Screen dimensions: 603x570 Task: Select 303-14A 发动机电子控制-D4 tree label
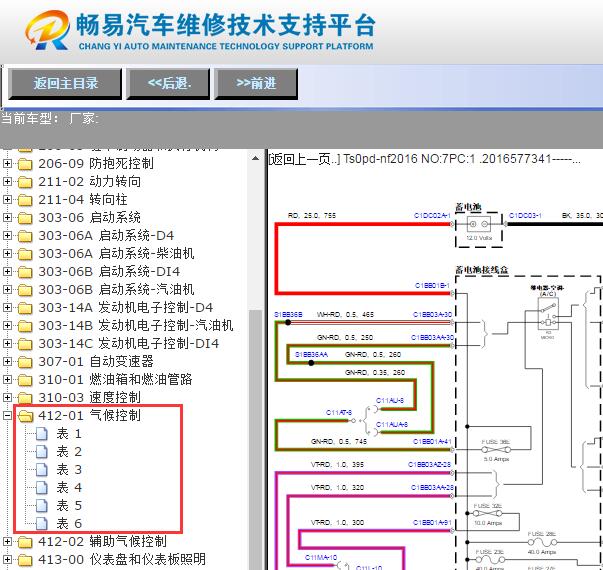[125, 308]
